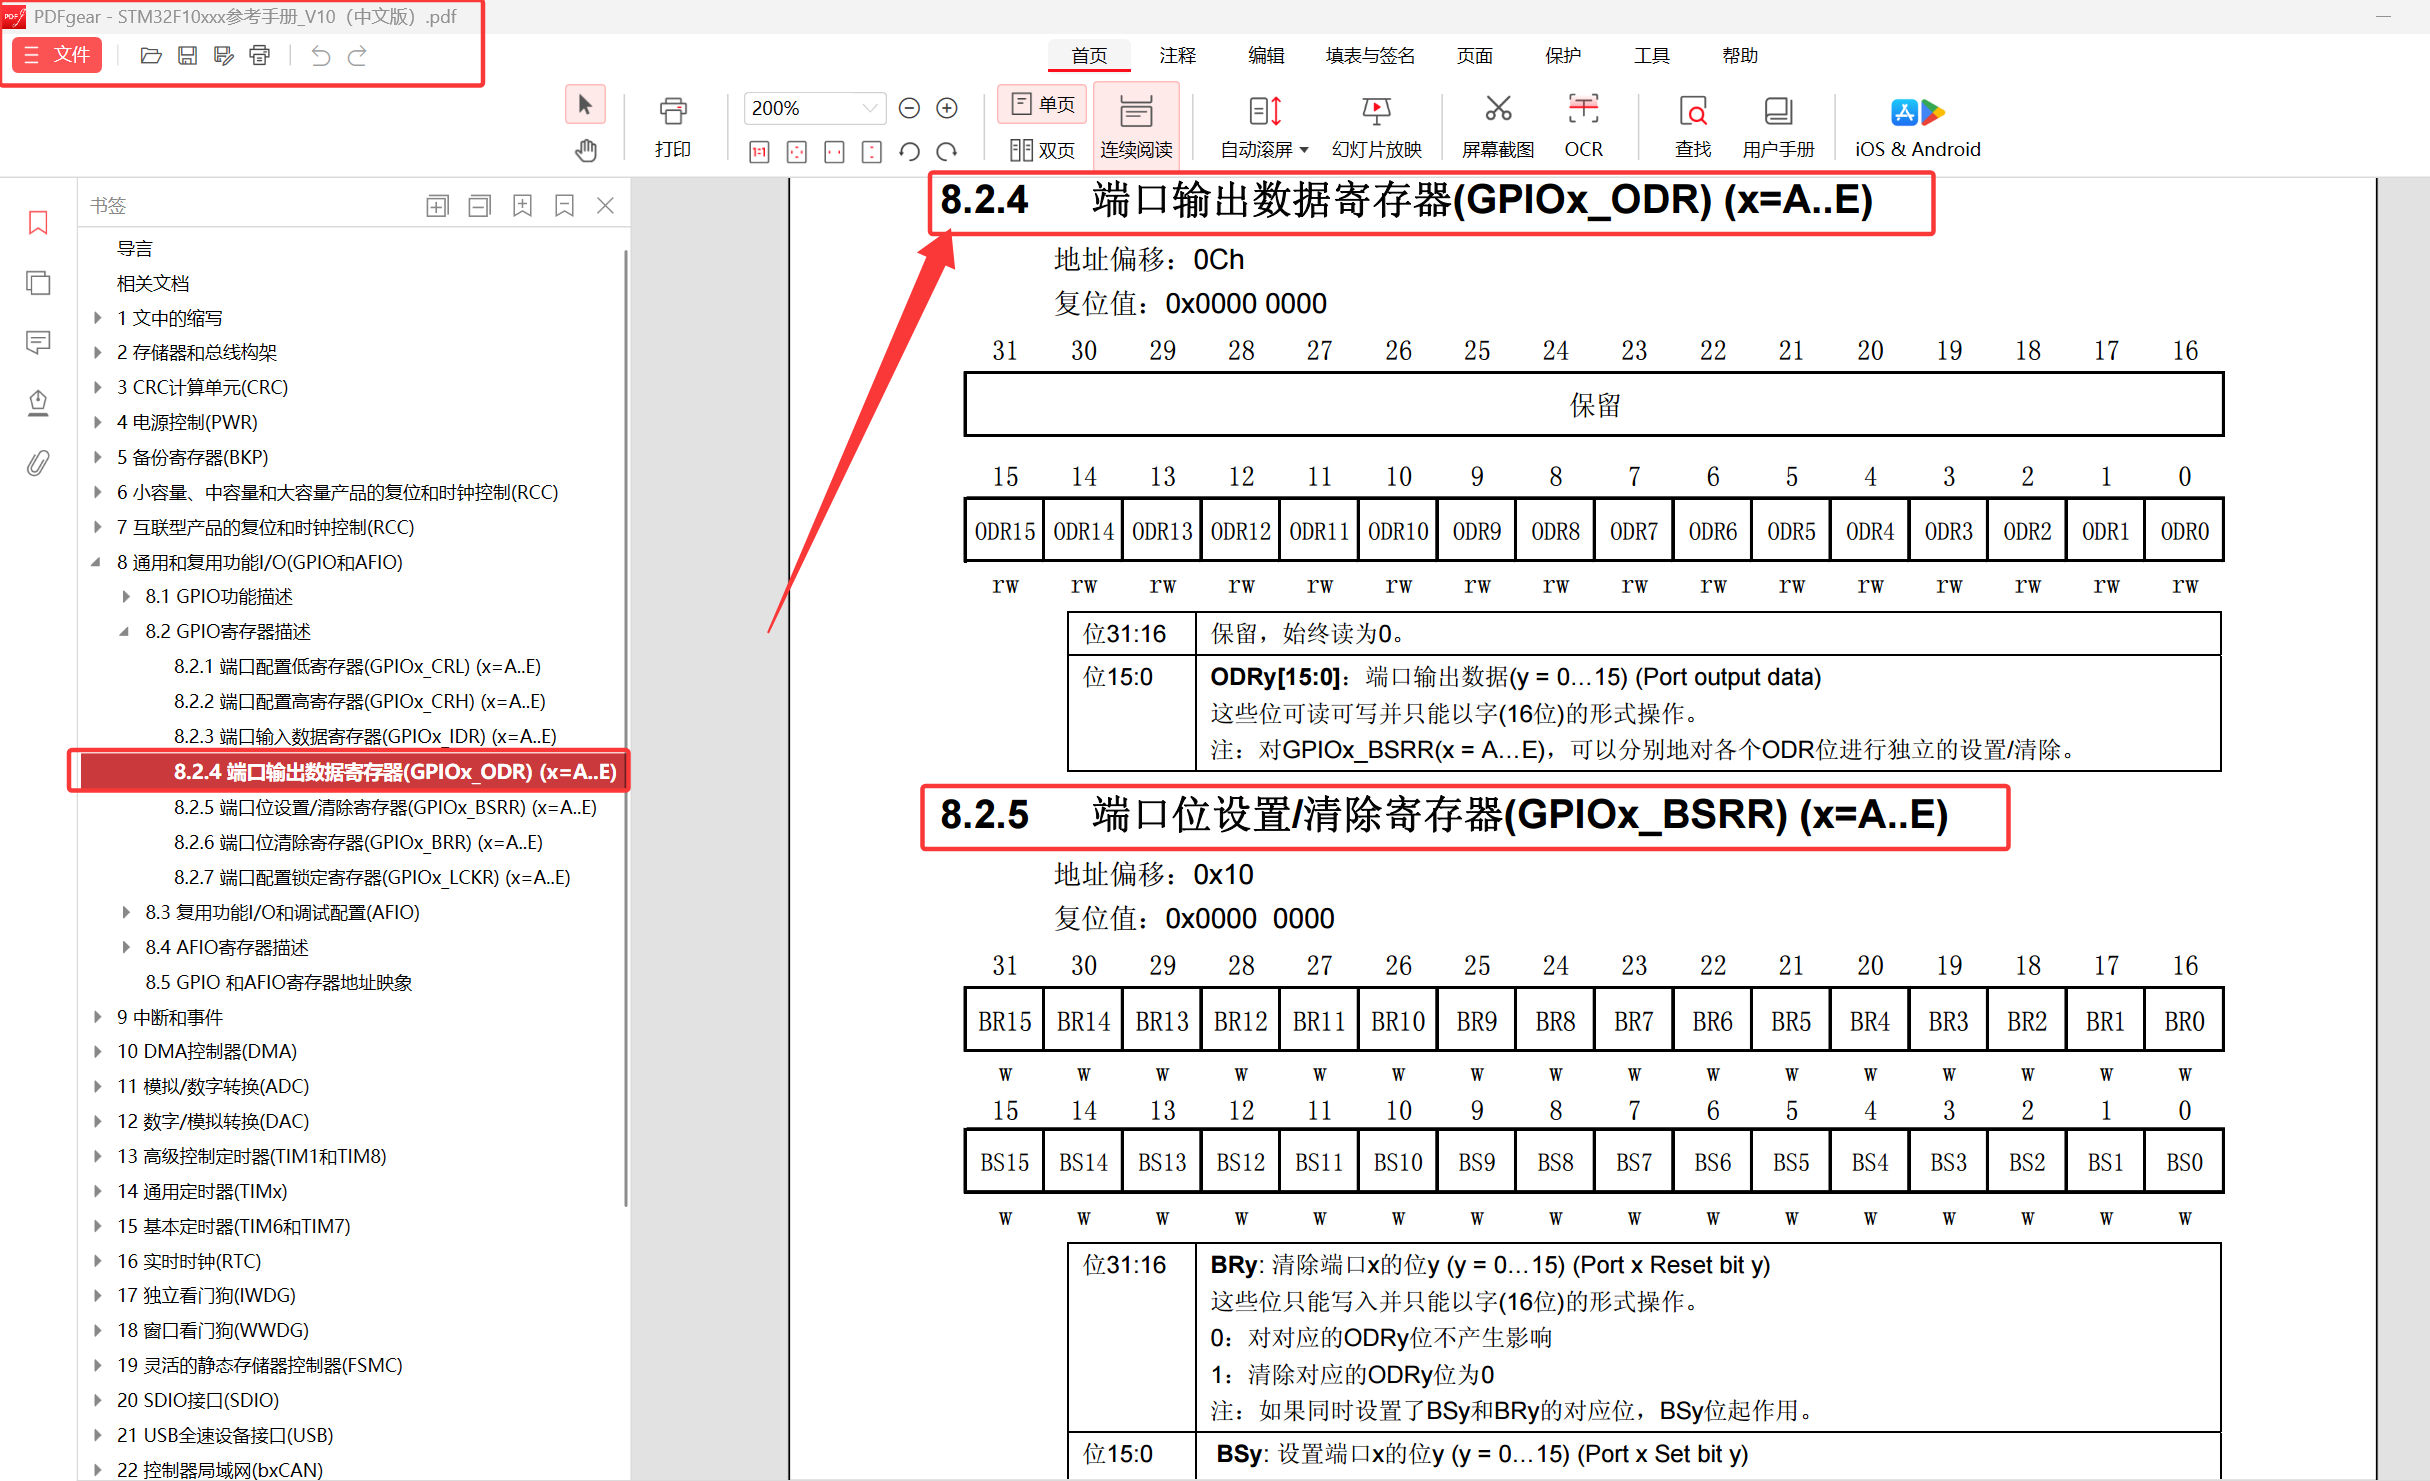Image resolution: width=2430 pixels, height=1481 pixels.
Task: Click the fit page icon
Action: coord(797,152)
